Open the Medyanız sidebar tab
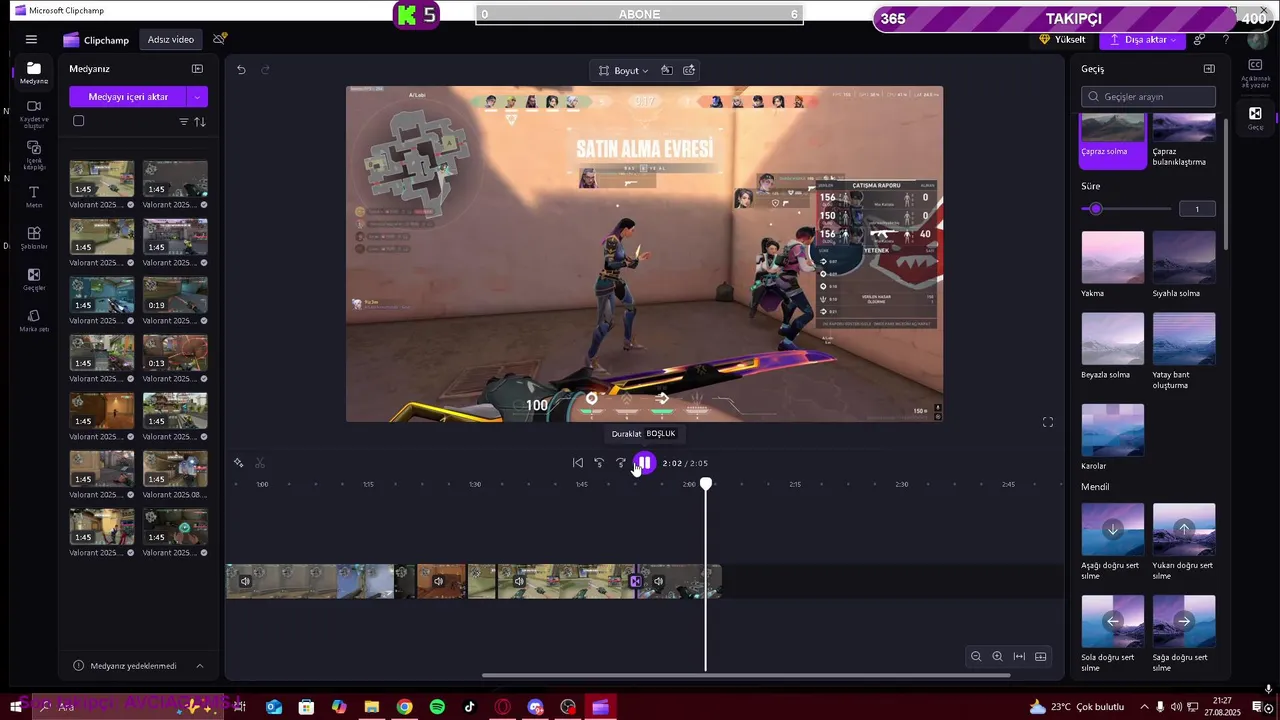 pyautogui.click(x=34, y=73)
